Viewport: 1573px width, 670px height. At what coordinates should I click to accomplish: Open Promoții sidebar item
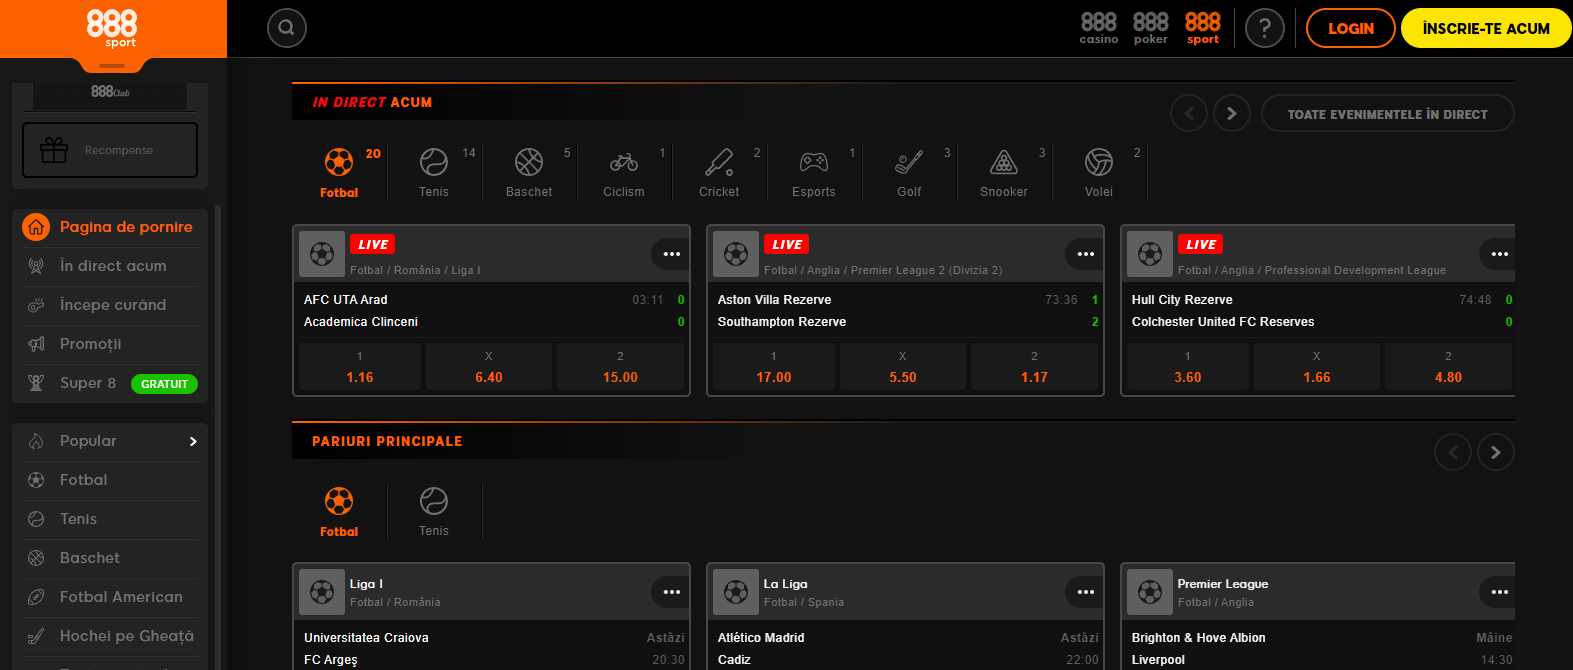110,344
